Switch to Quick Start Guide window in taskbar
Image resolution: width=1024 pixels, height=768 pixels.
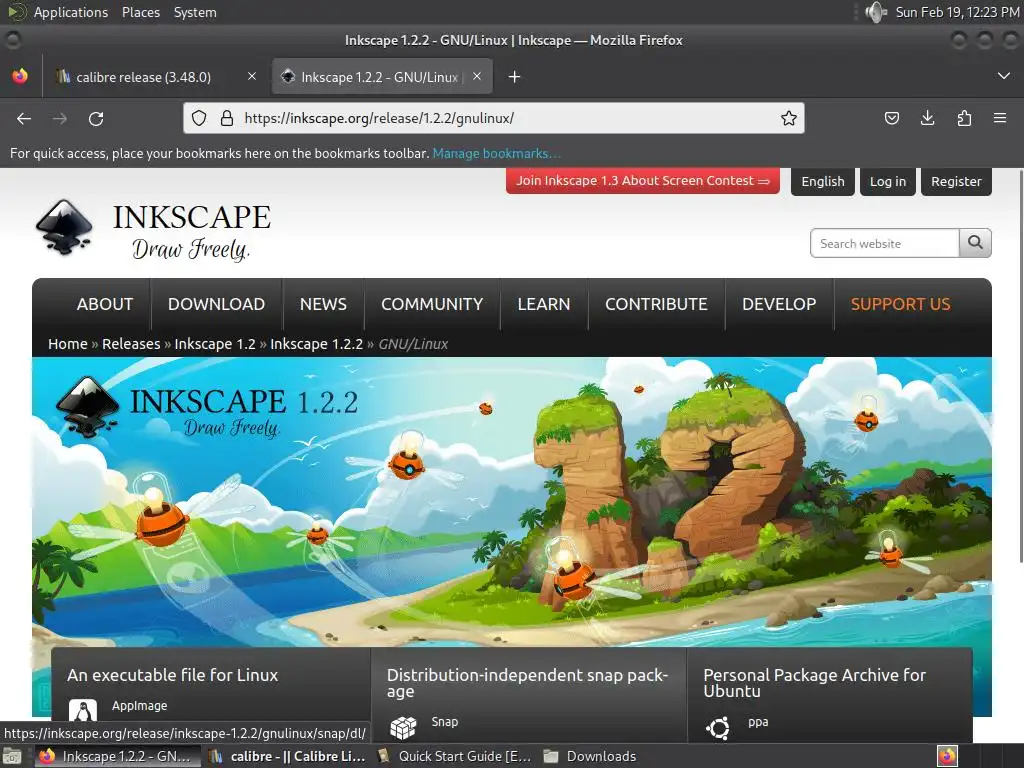coord(456,756)
